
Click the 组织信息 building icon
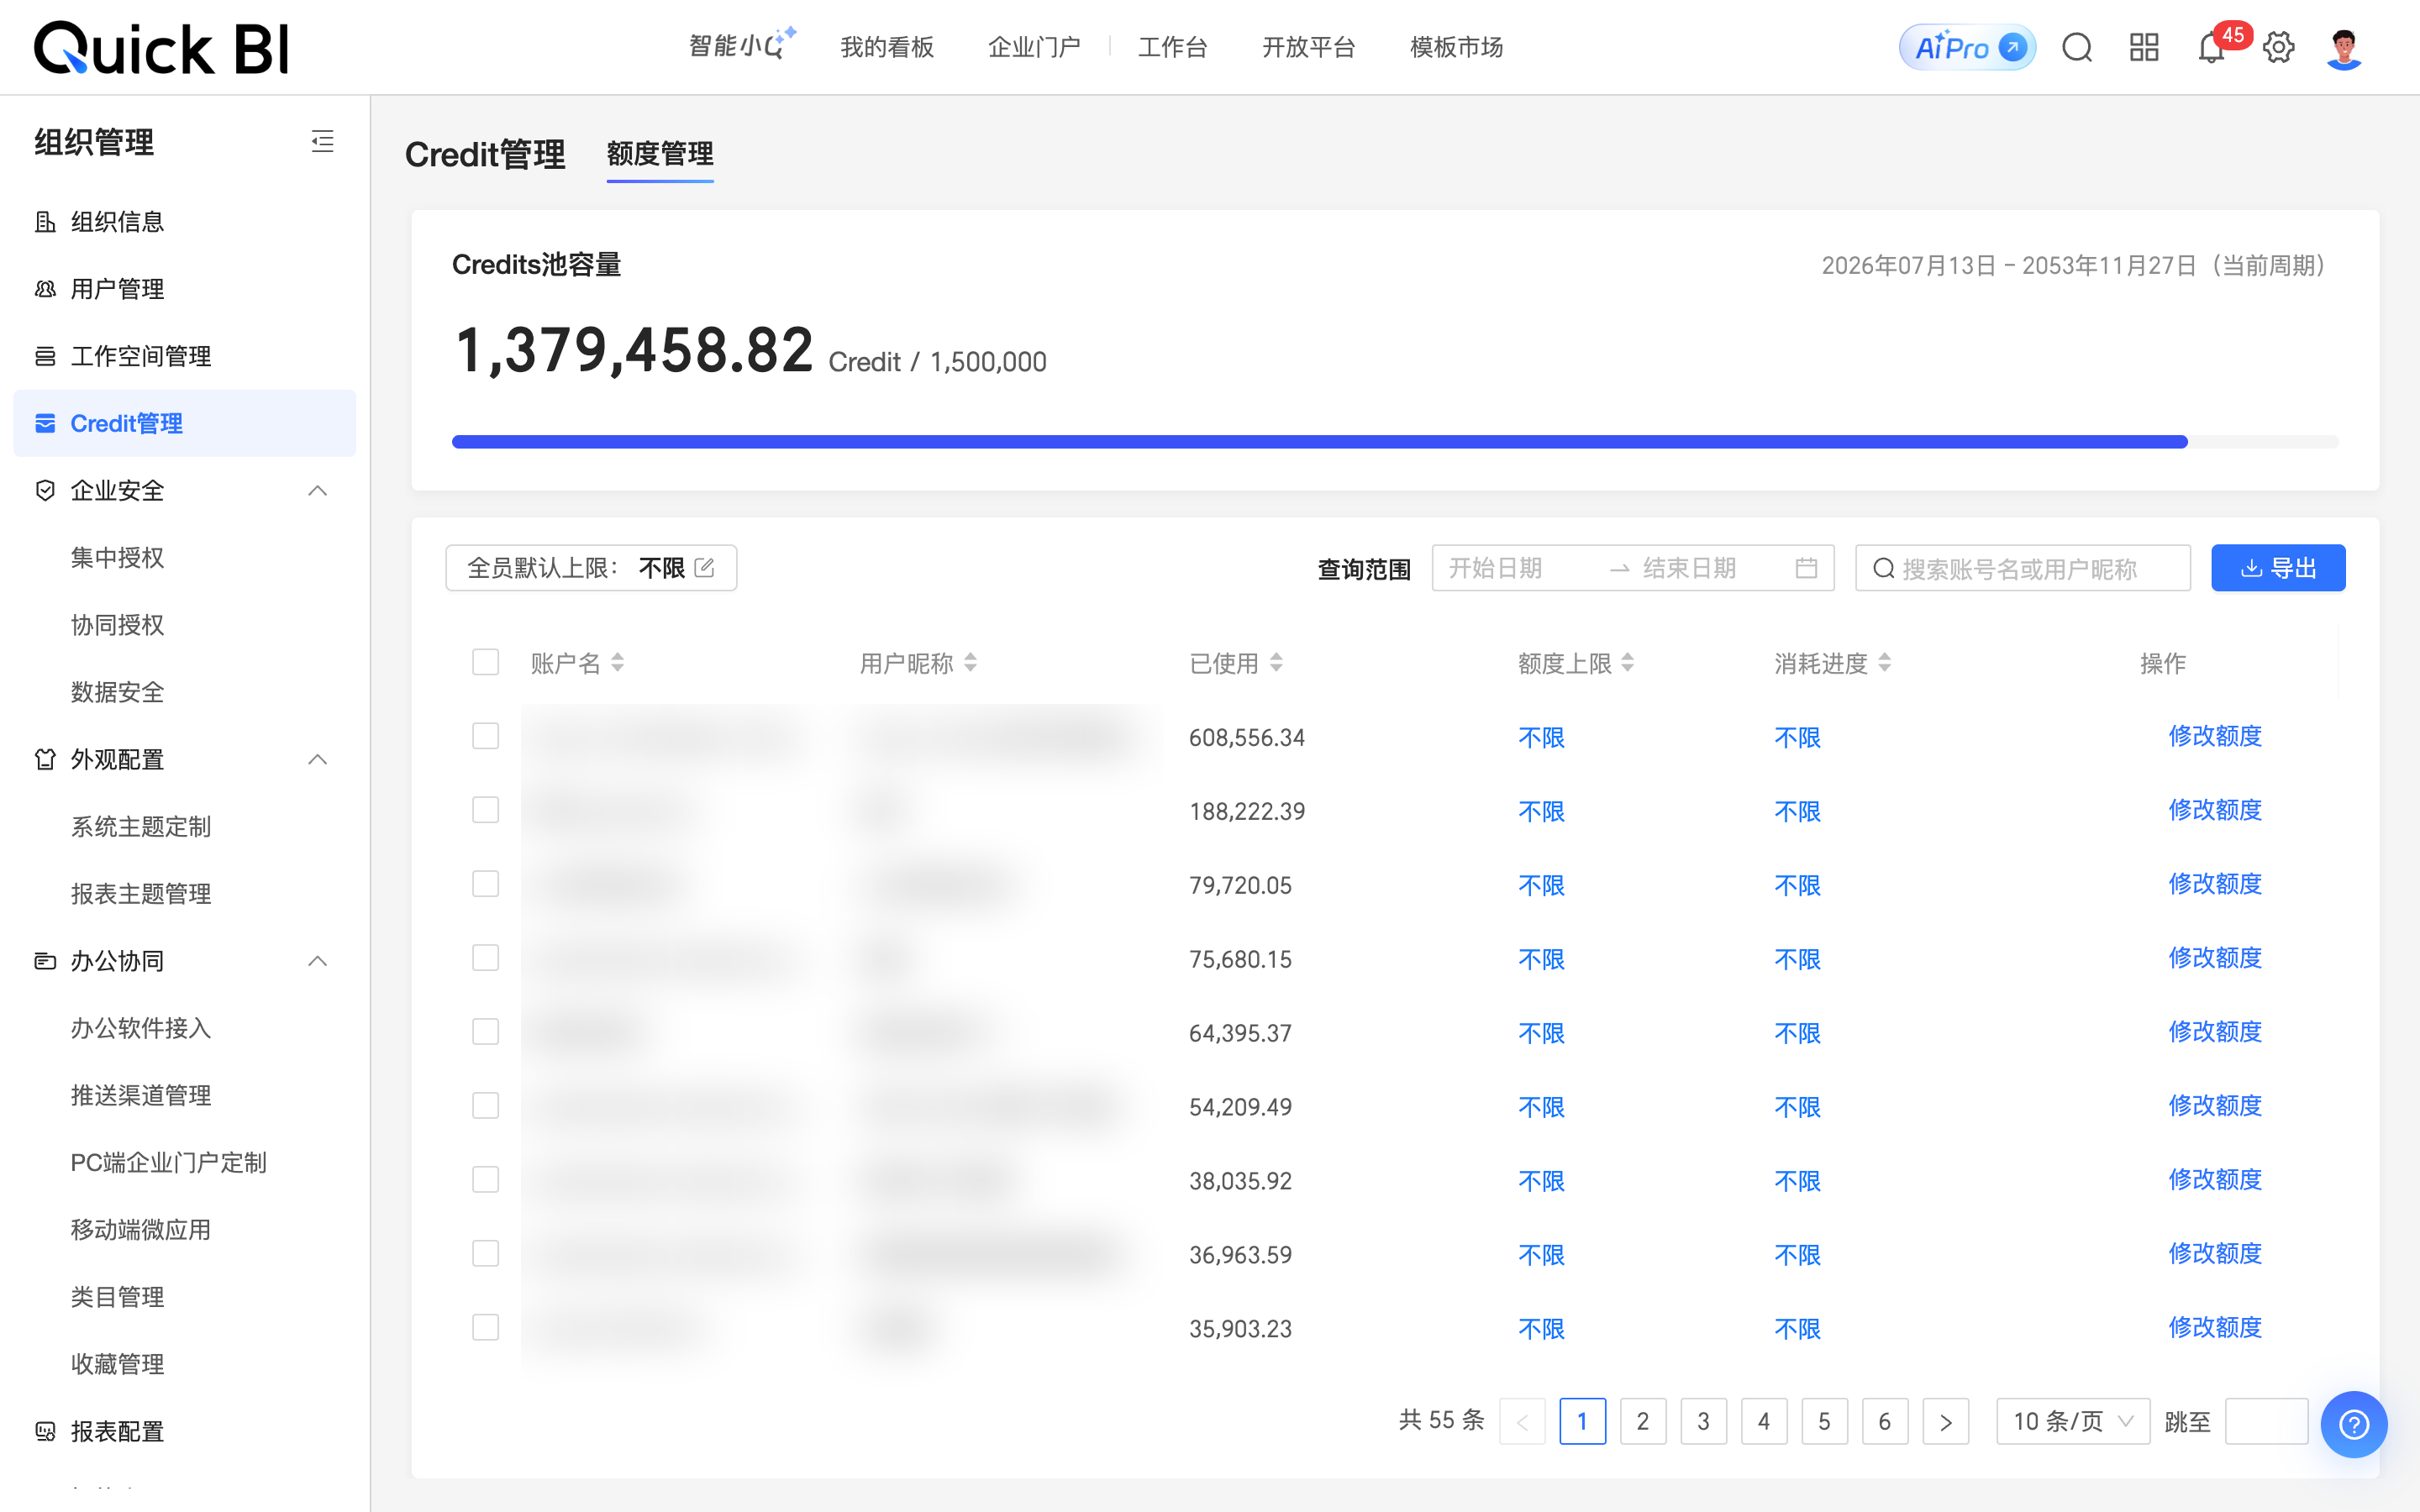(x=45, y=222)
